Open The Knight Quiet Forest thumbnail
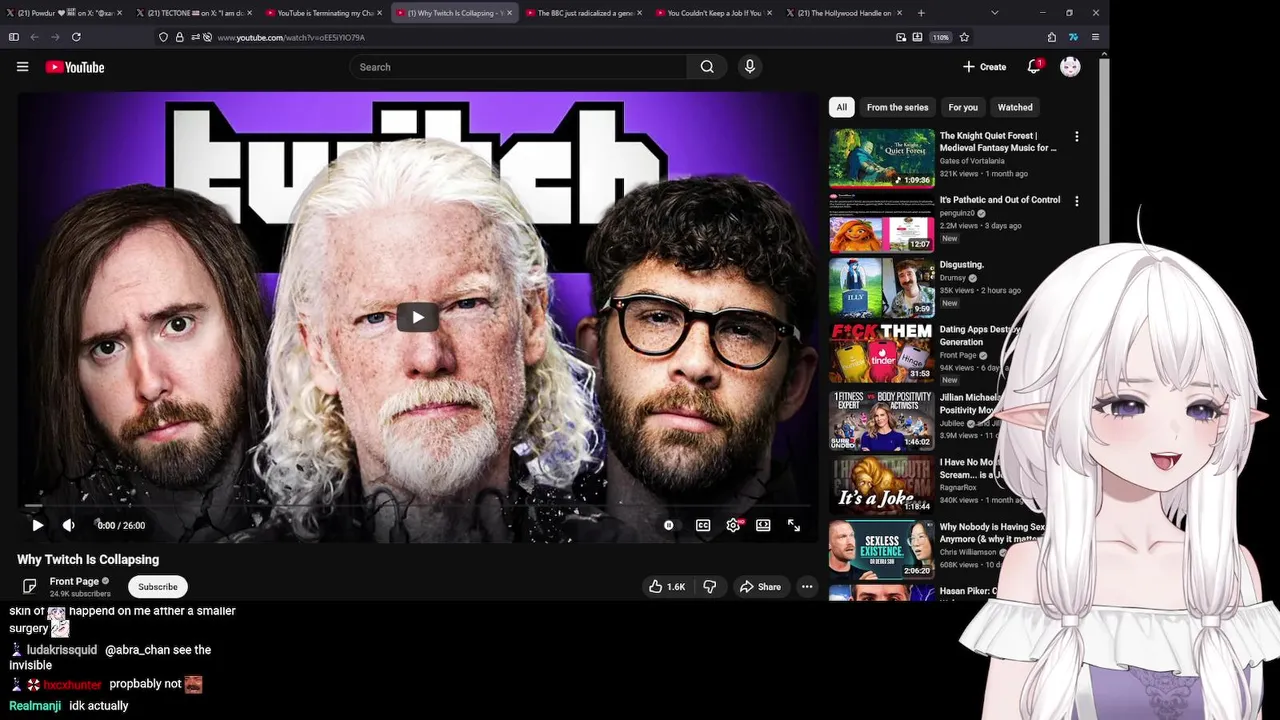 881,158
